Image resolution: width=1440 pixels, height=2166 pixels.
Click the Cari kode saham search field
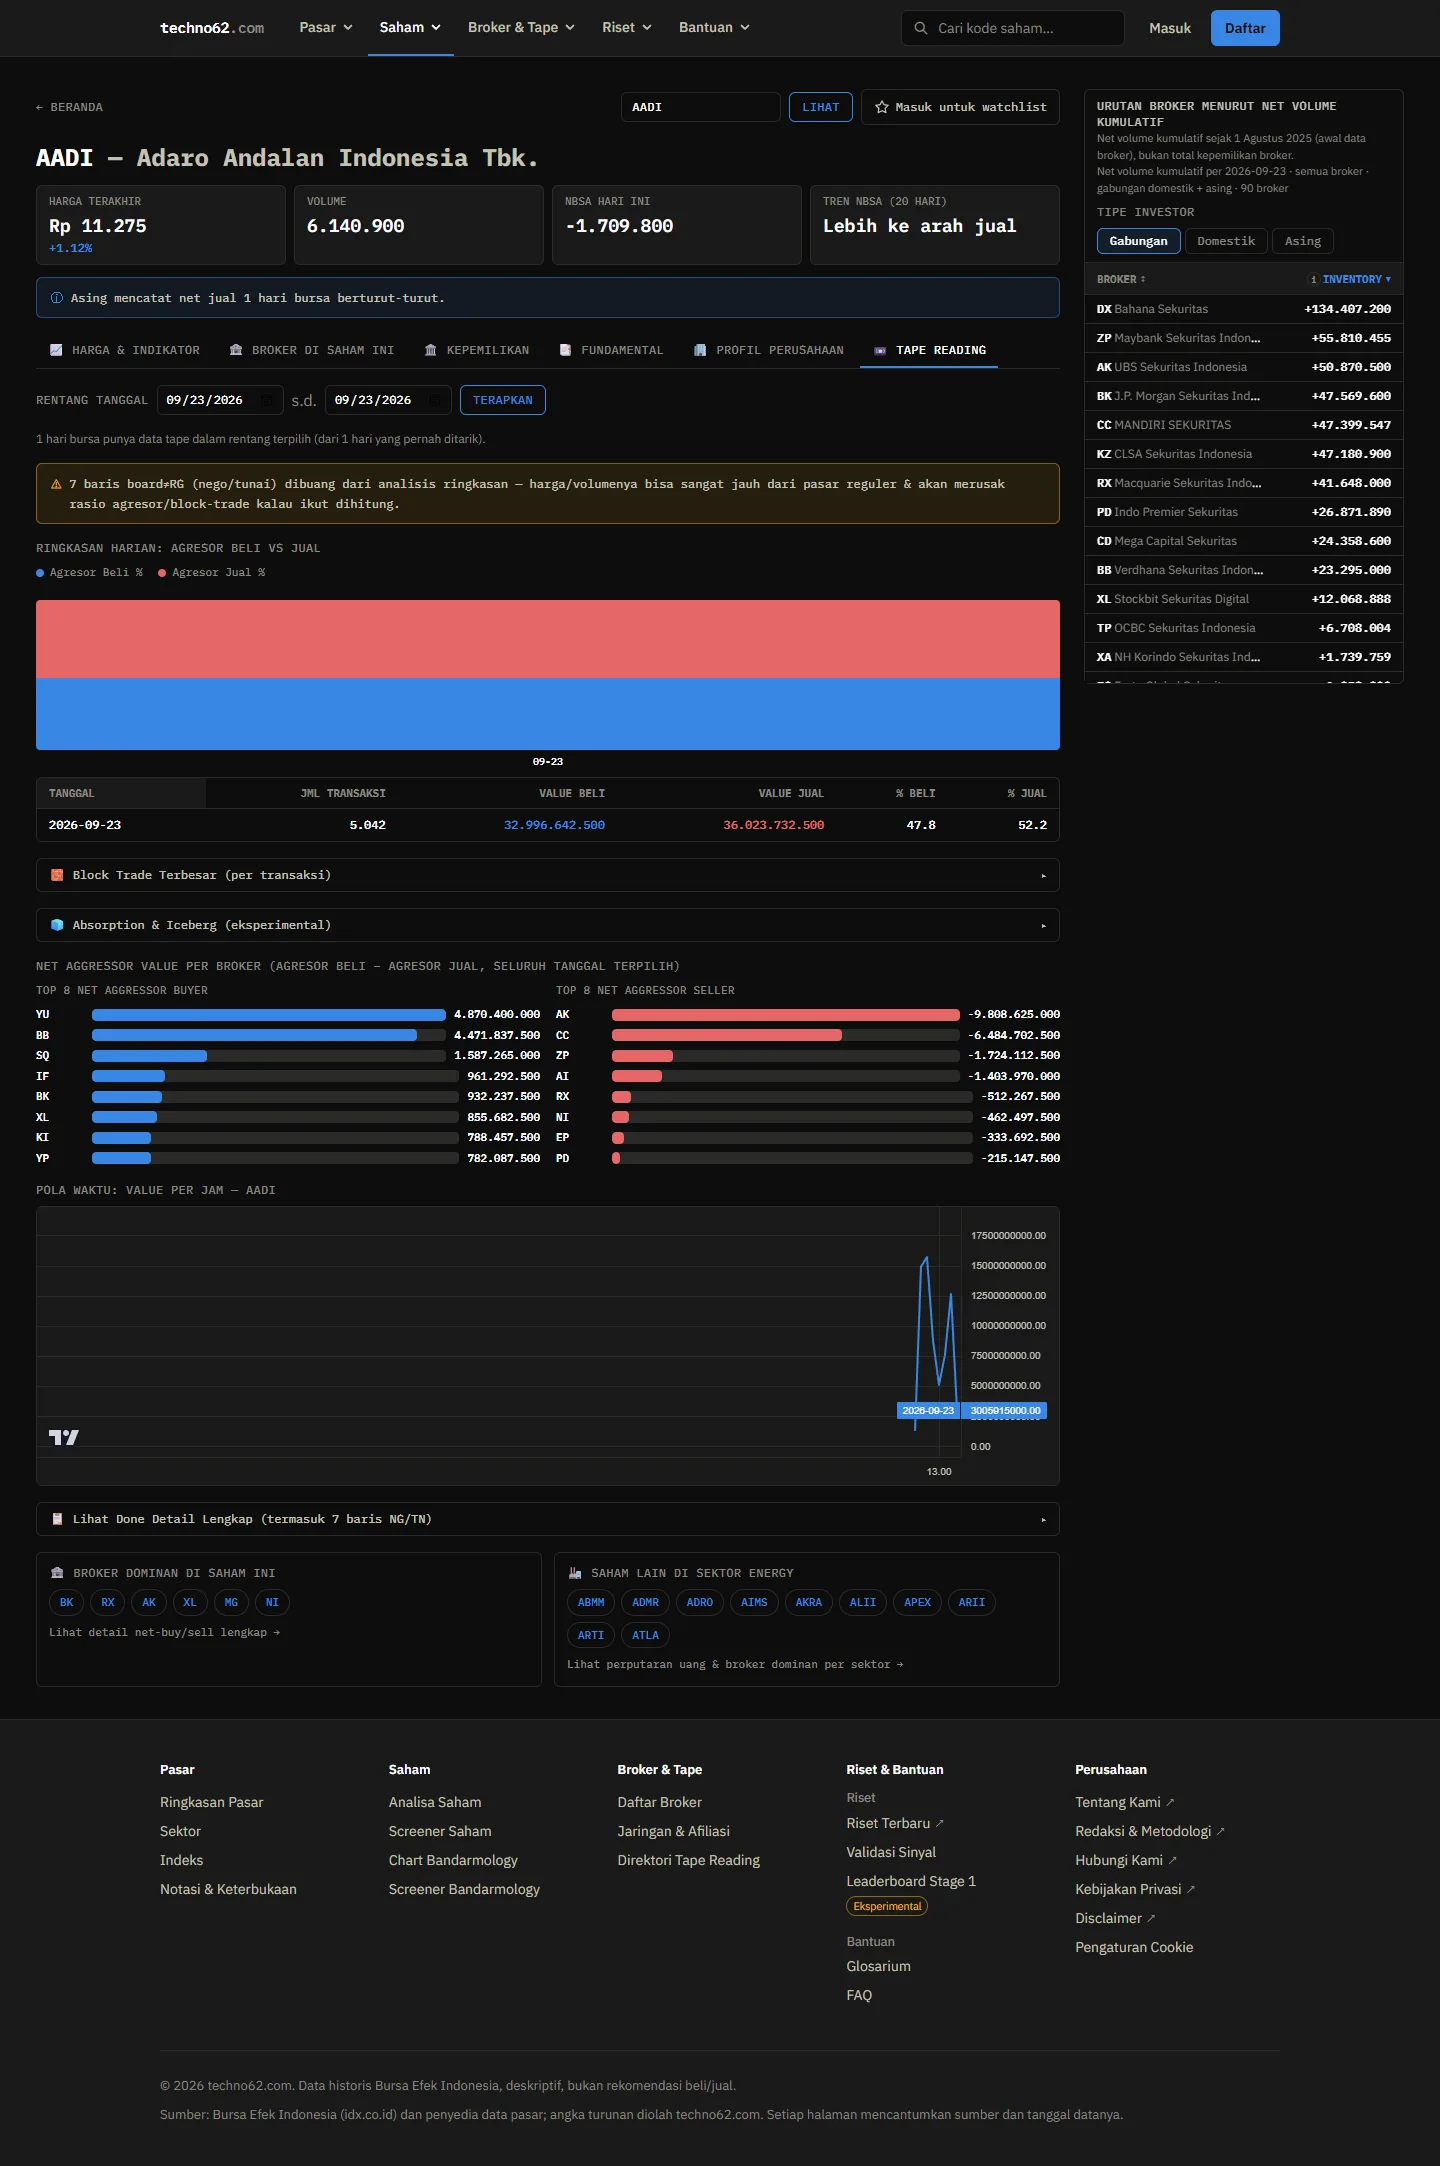[1013, 28]
